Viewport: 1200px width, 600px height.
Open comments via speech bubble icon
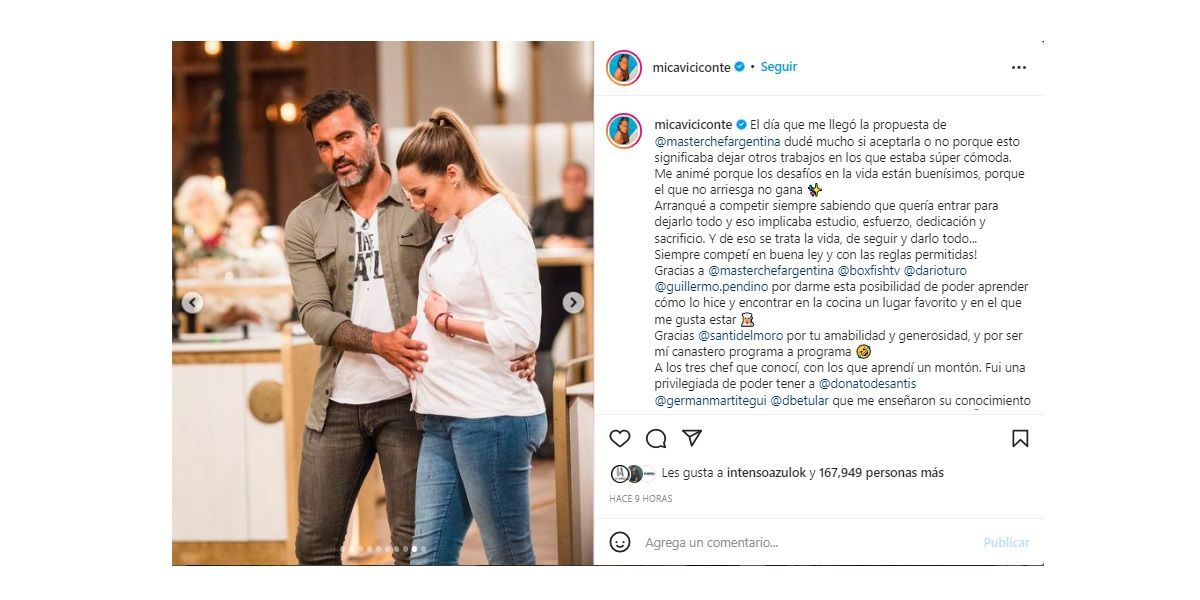pyautogui.click(x=656, y=438)
